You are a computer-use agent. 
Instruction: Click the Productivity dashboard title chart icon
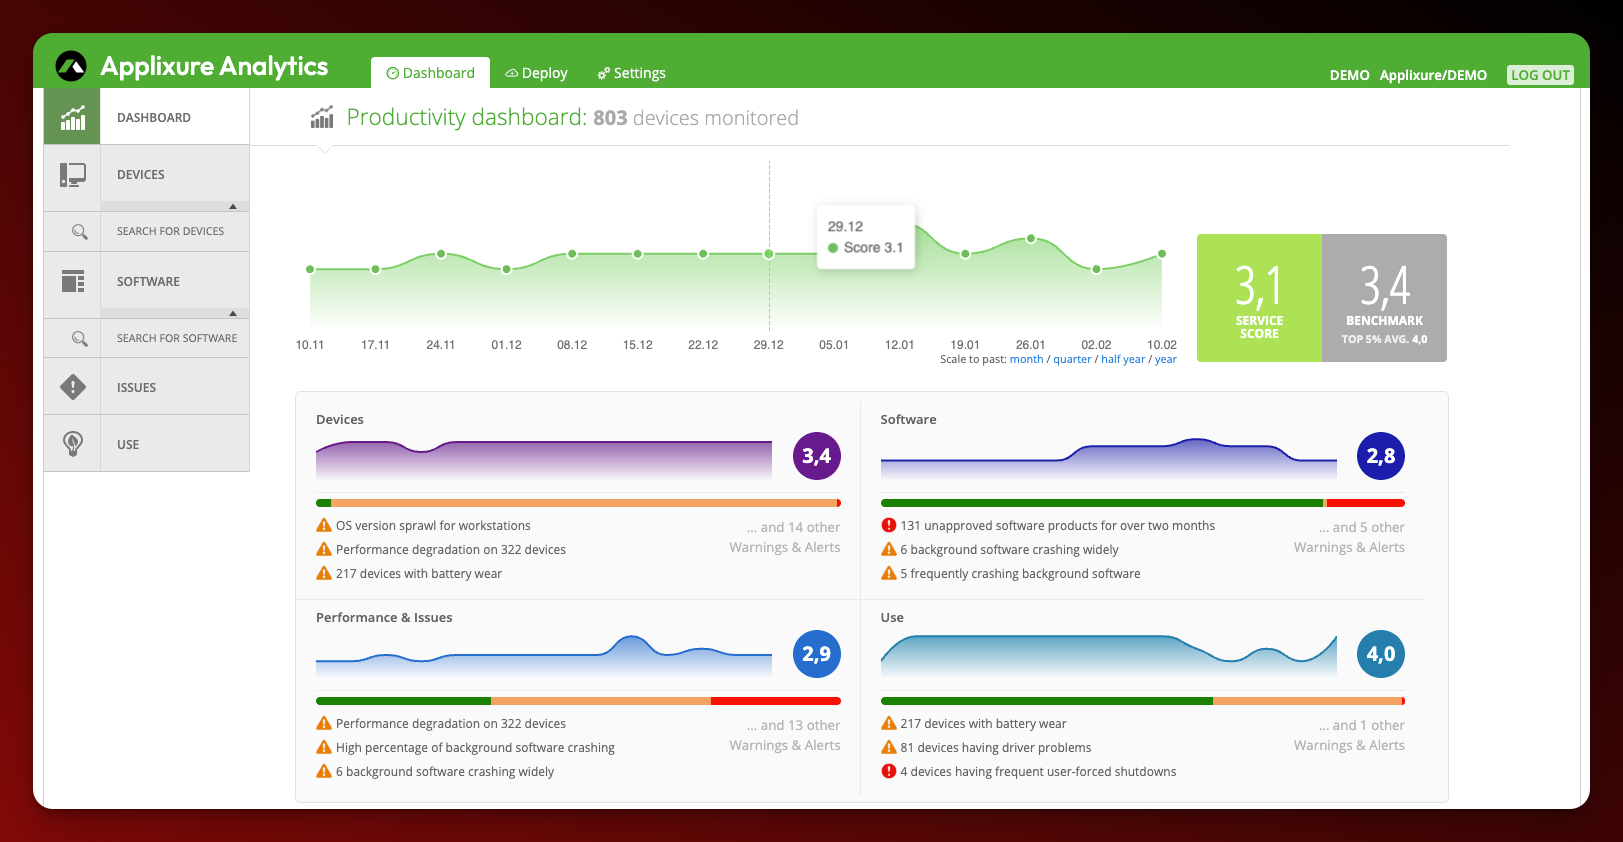click(322, 117)
